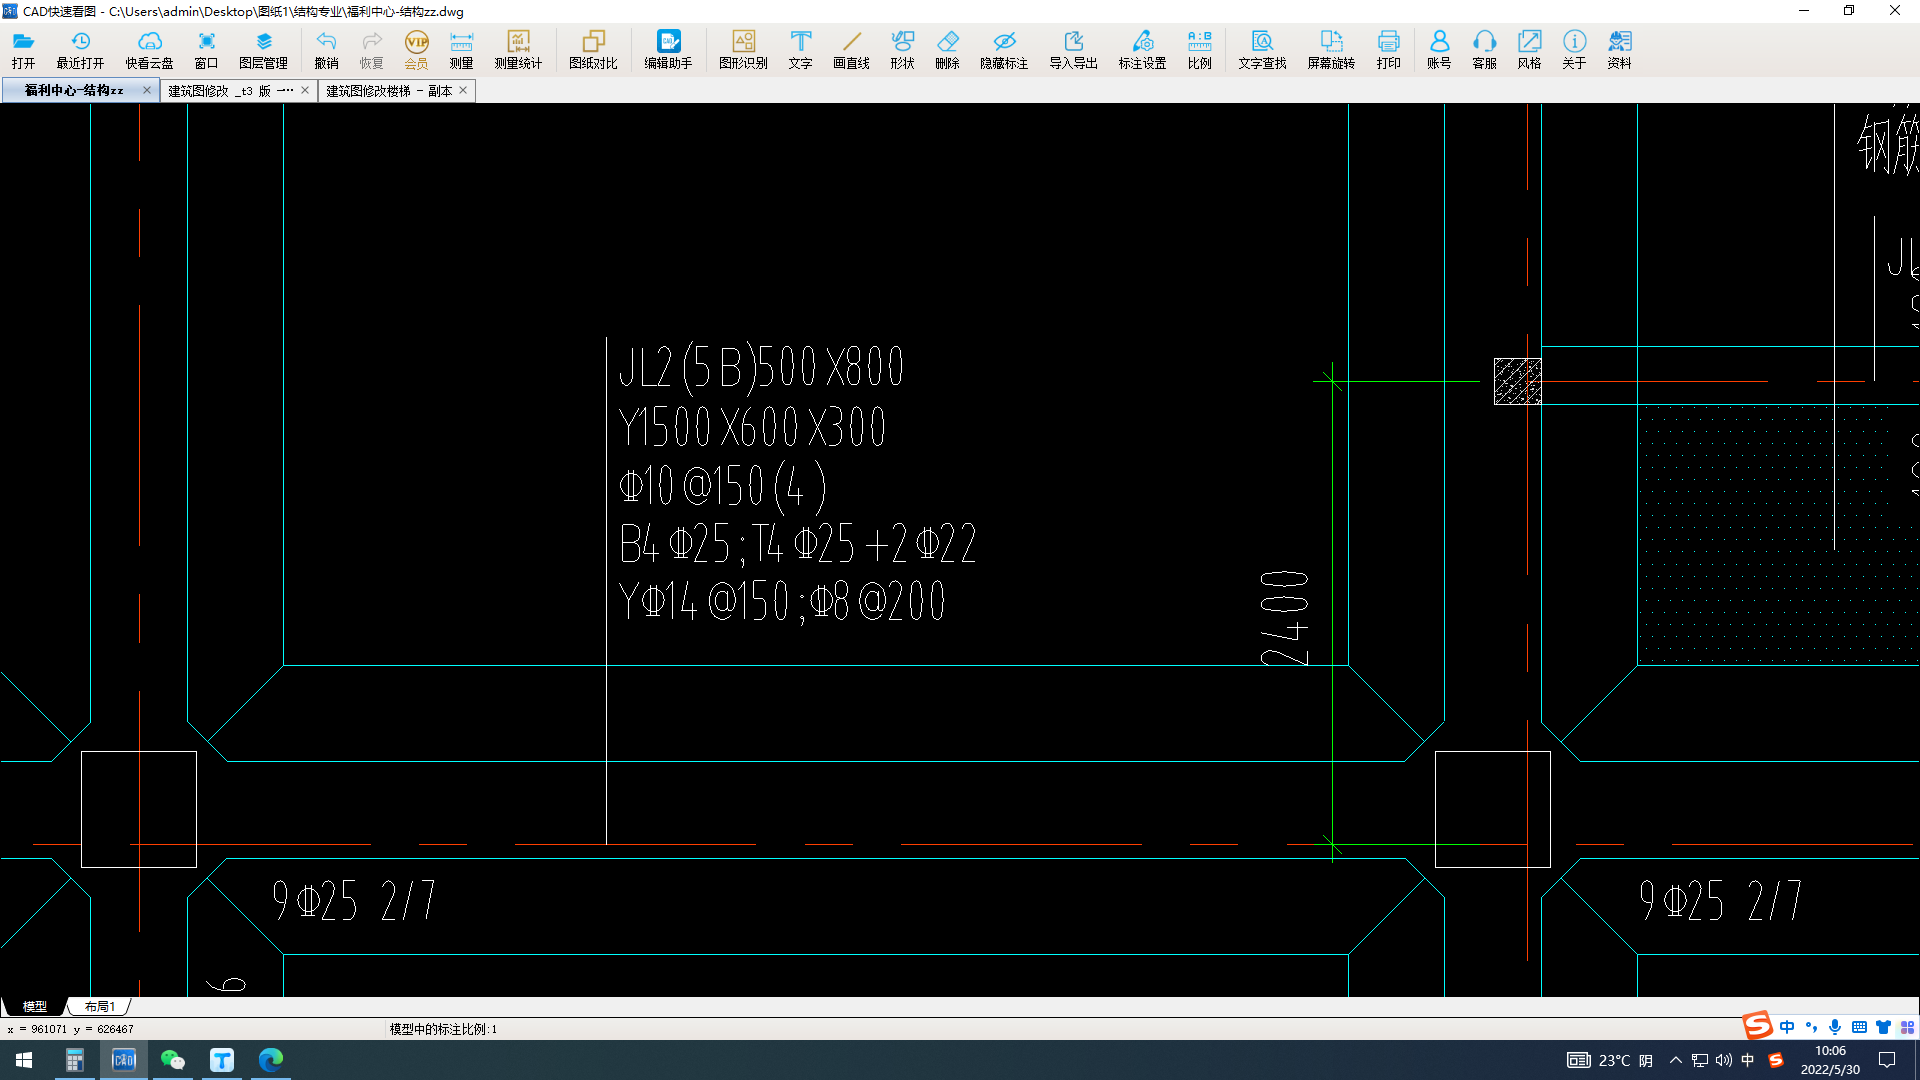This screenshot has width=1920, height=1080.
Task: Open a drawing with the 打开 icon
Action: click(23, 50)
